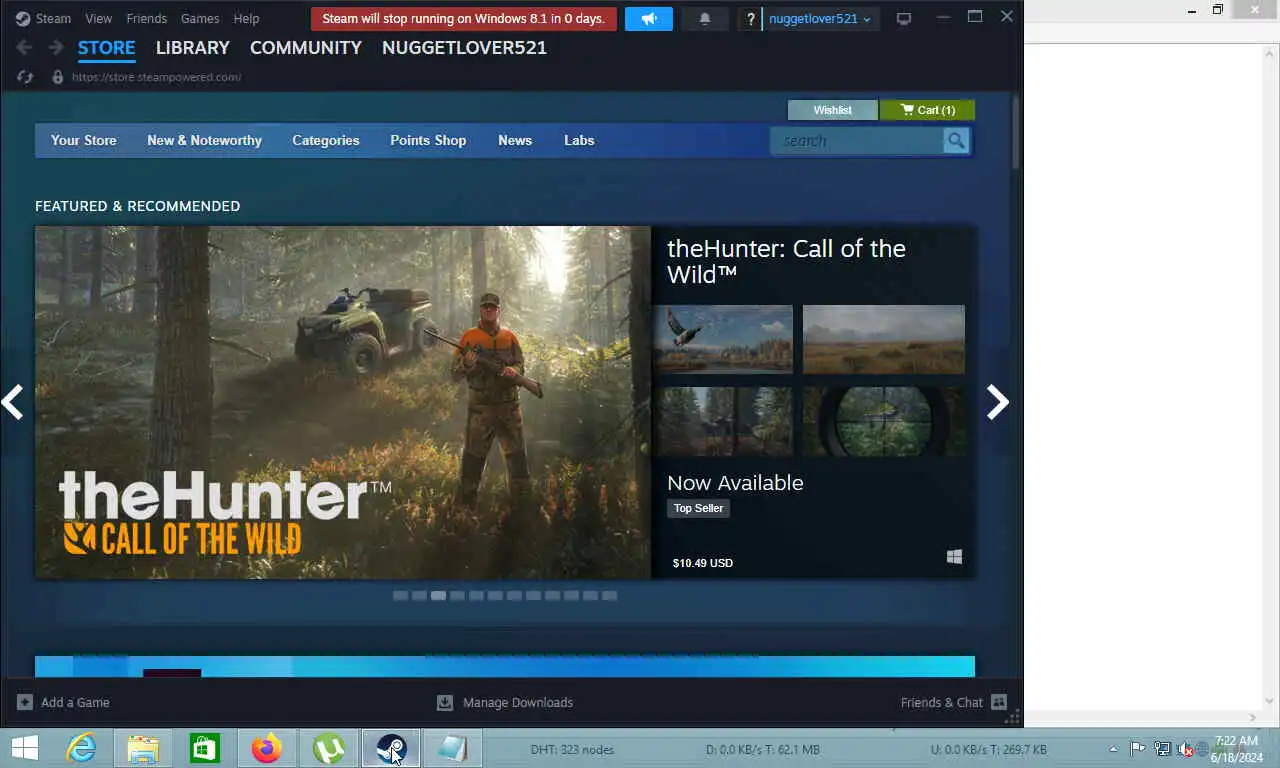
Task: Open Cart (1)
Action: click(928, 110)
